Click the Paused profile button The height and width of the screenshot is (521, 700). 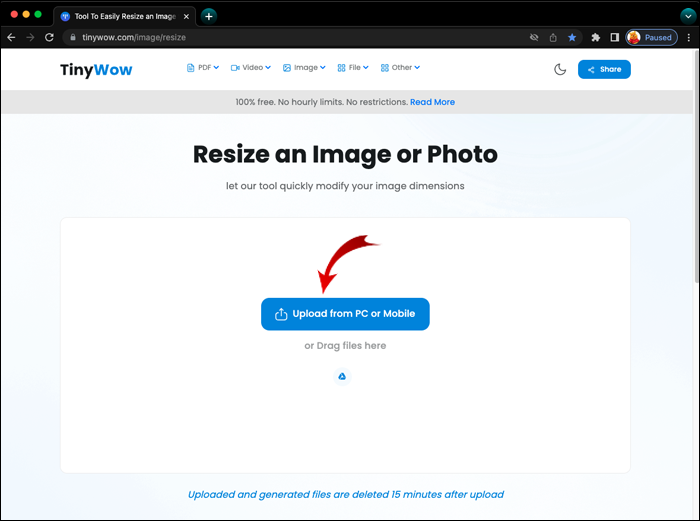pos(651,38)
